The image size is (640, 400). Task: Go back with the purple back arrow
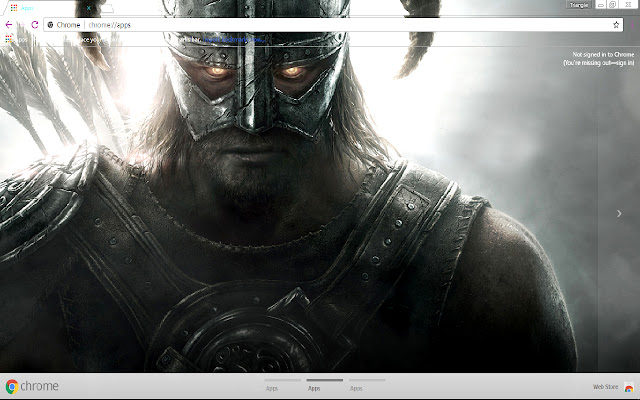point(9,25)
